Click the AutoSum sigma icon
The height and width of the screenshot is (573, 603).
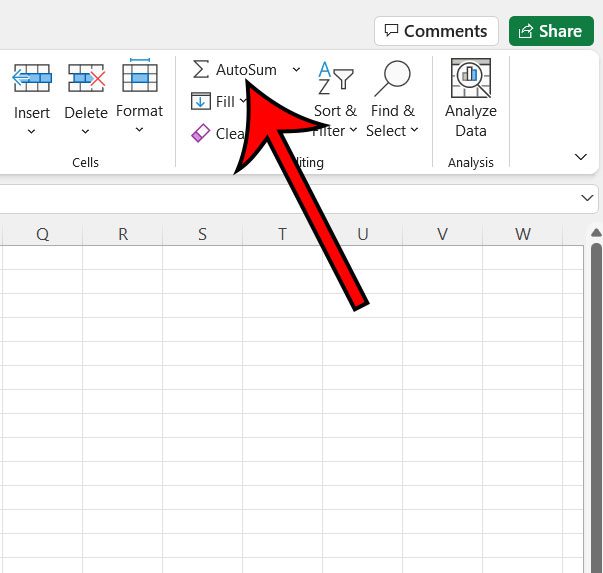click(x=201, y=70)
